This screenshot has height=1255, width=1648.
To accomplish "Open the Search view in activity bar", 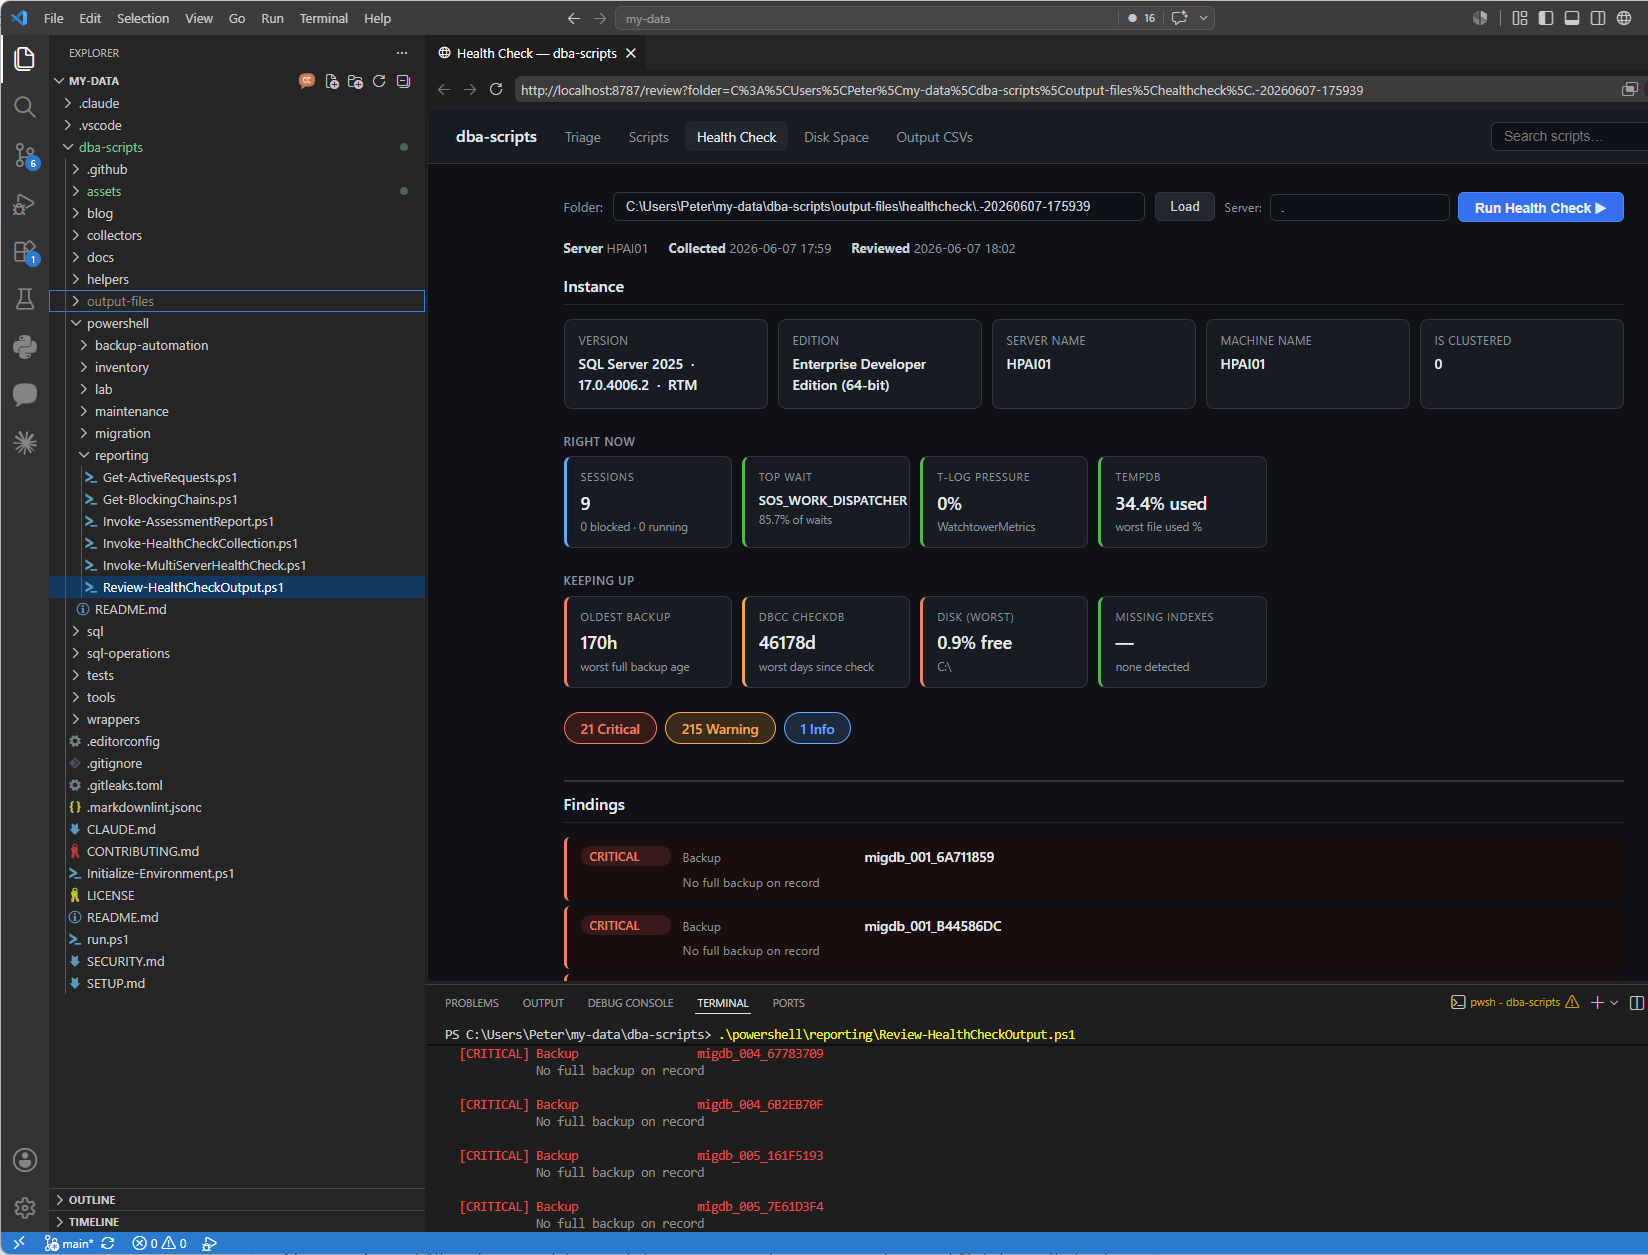I will click(x=25, y=107).
